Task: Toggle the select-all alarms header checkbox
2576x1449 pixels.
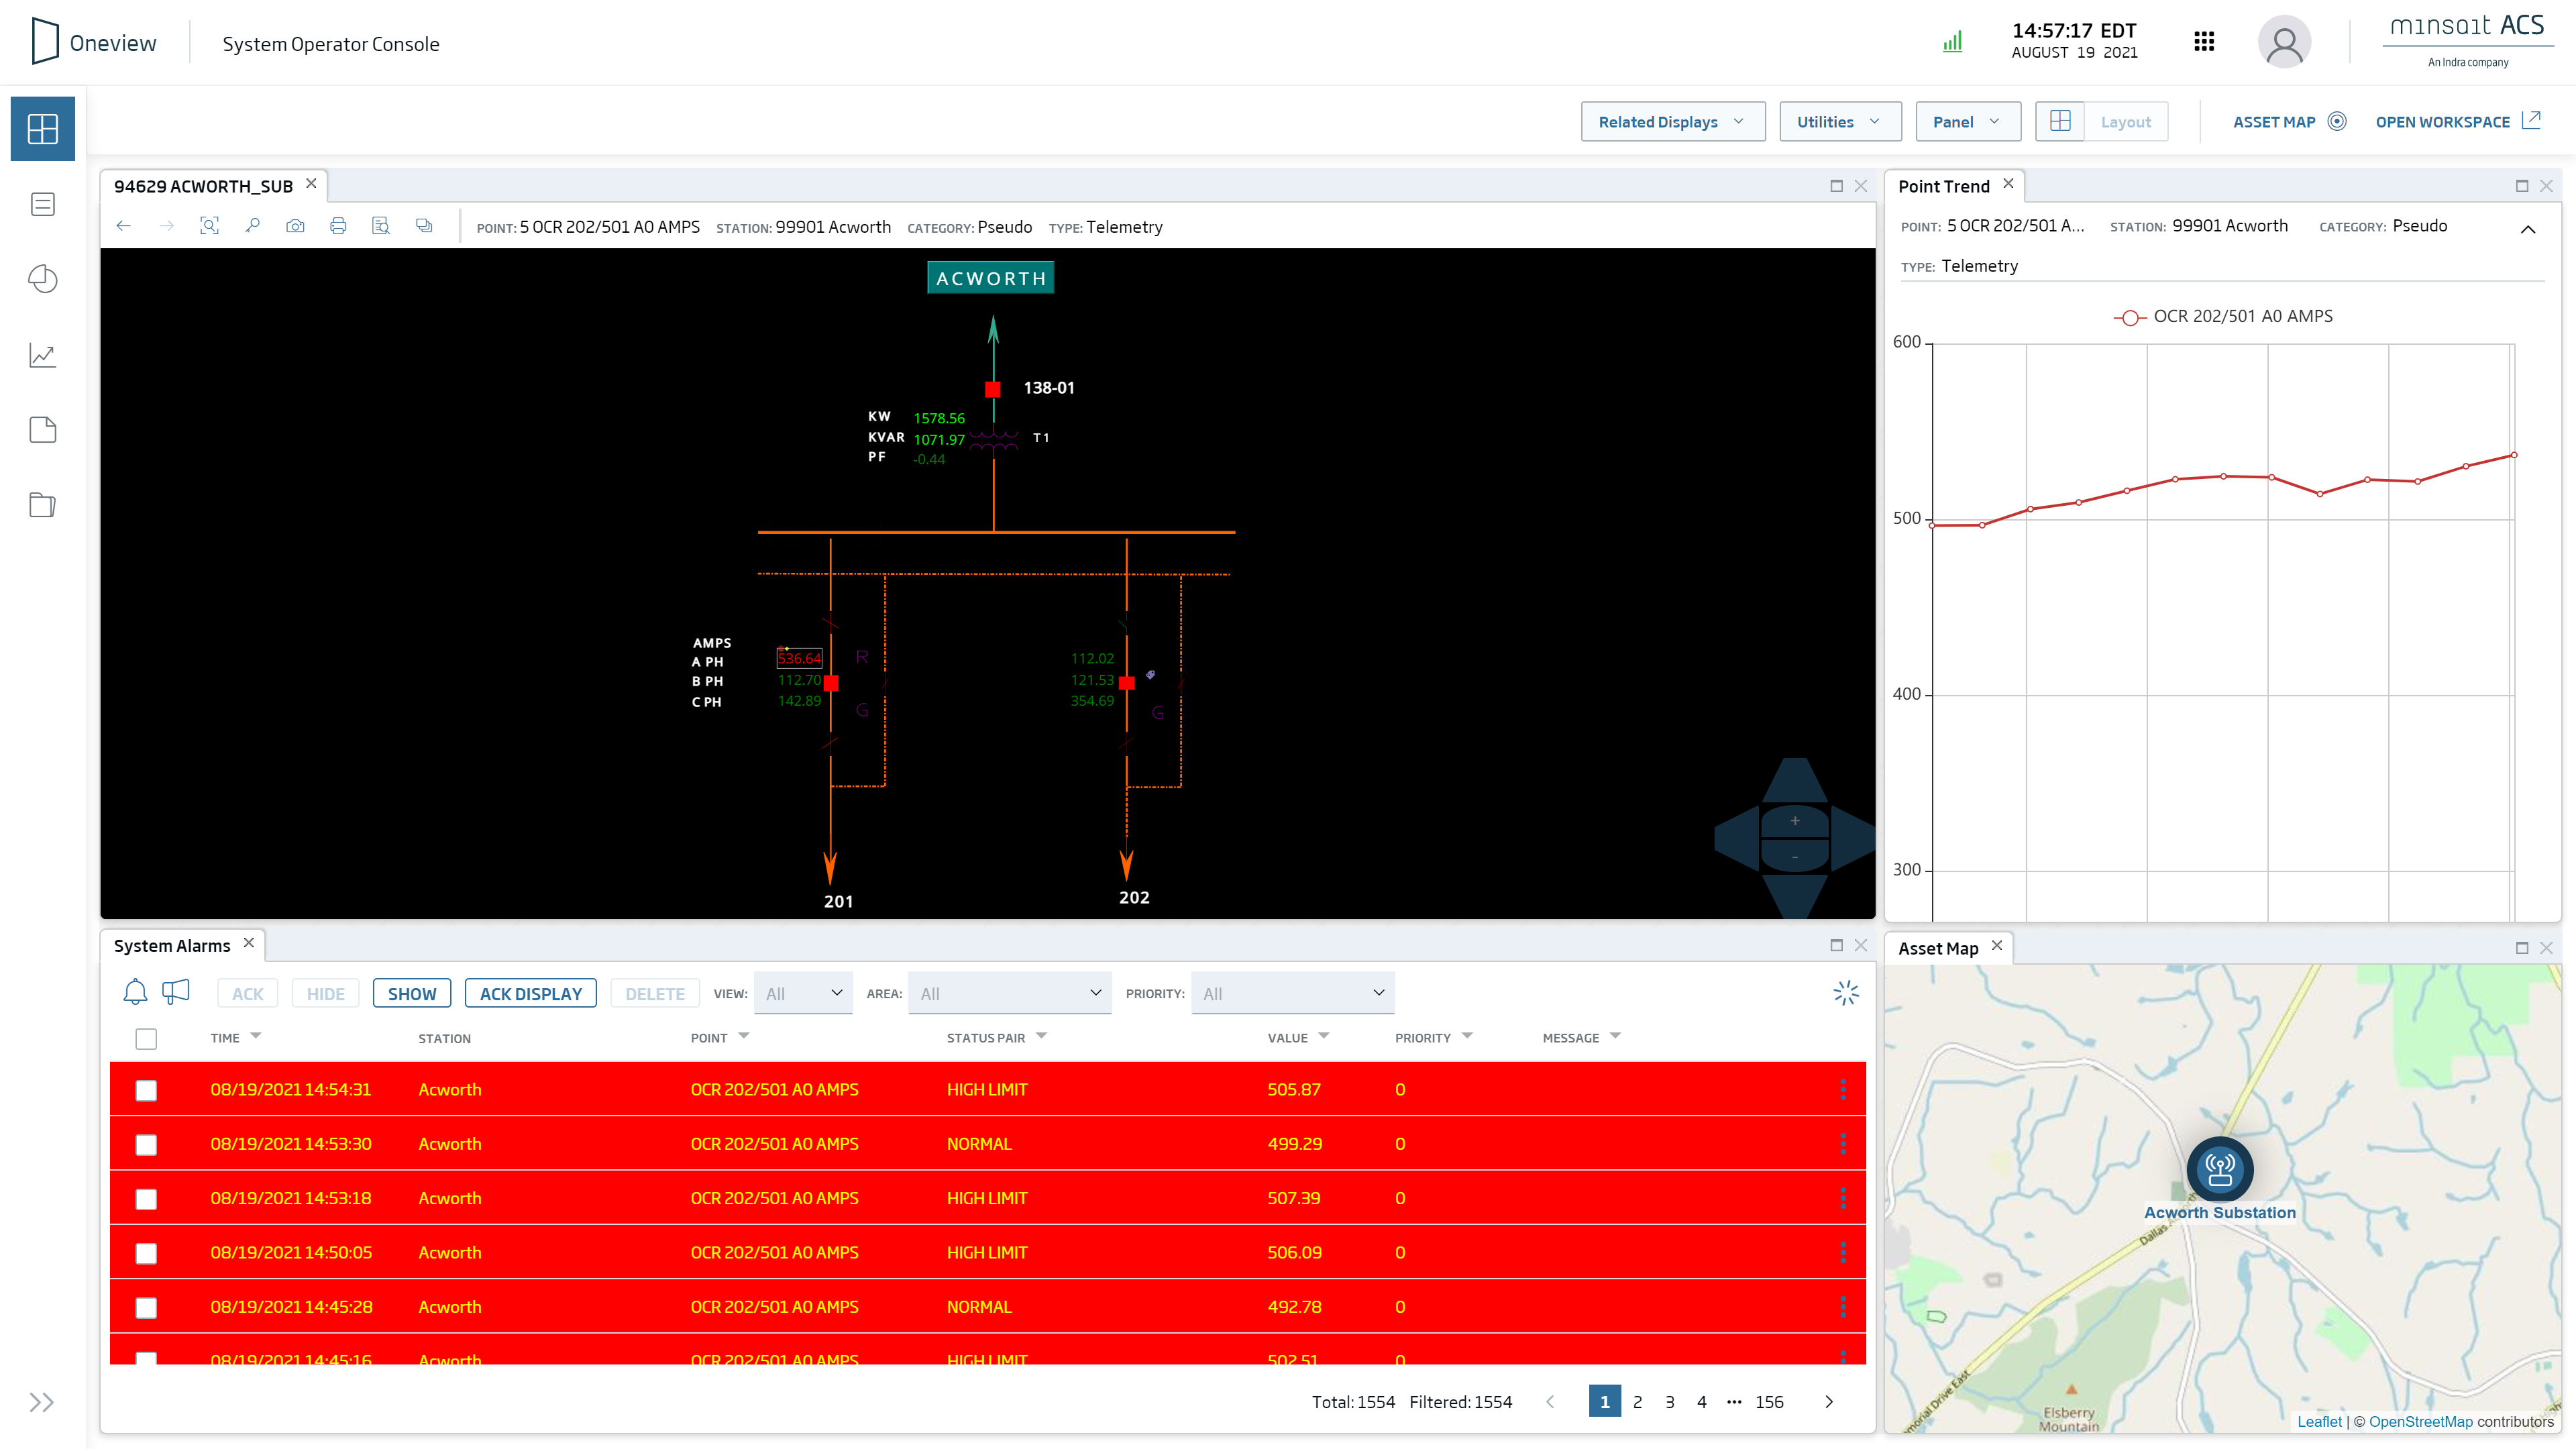Action: point(146,1038)
